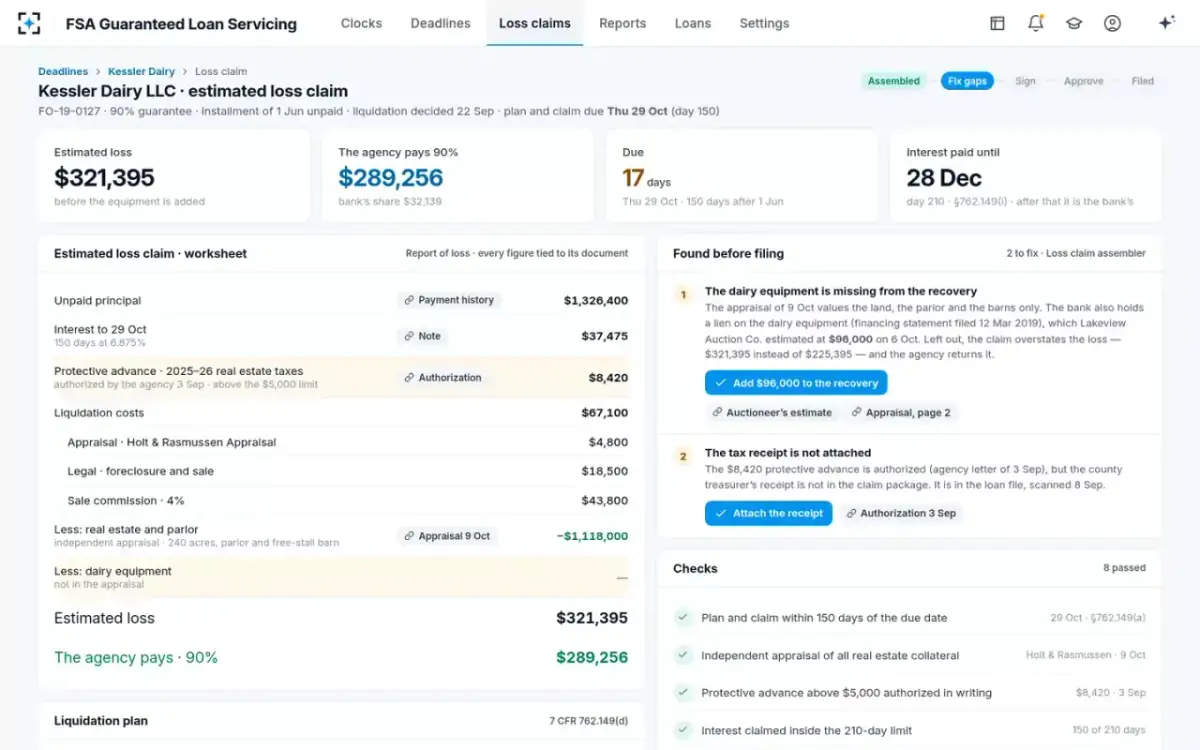Go to the Reports tab
This screenshot has width=1200, height=750.
pos(622,23)
